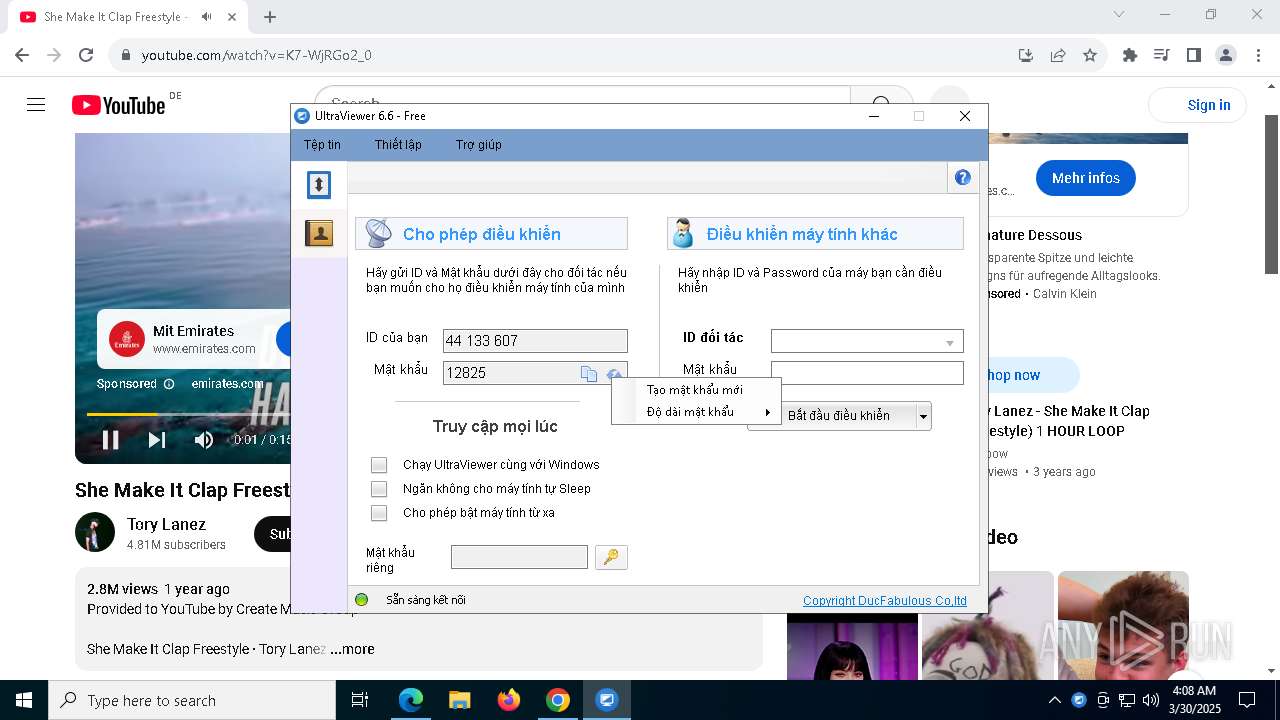The image size is (1280, 720).
Task: Open the Thiết lập menu
Action: coord(398,145)
